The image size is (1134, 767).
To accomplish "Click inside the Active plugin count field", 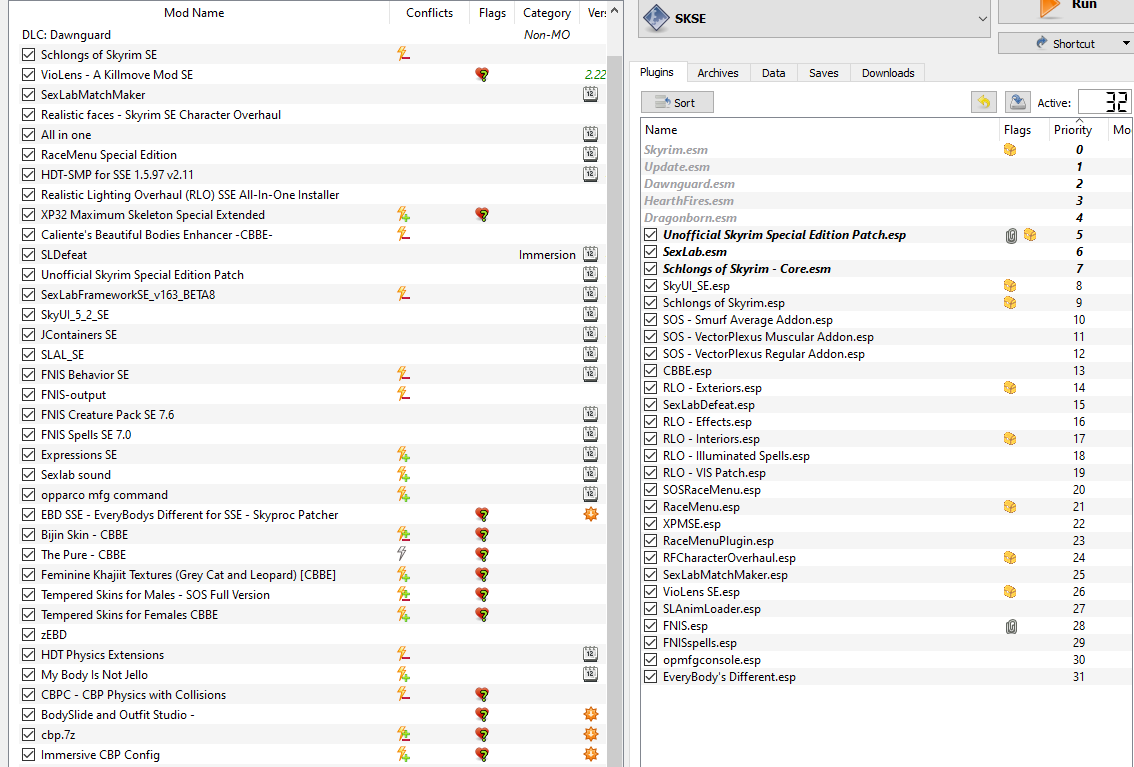I will (1105, 102).
